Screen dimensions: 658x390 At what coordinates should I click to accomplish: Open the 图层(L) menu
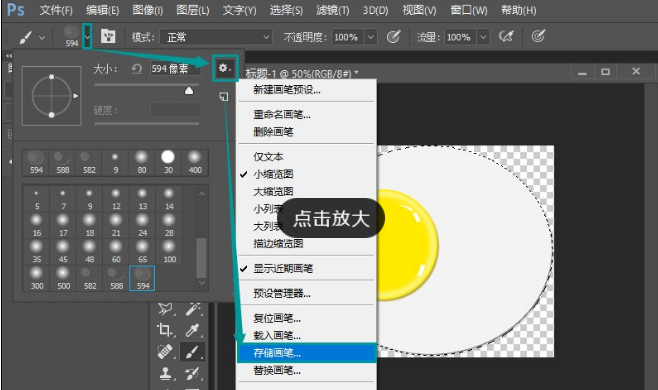pos(193,10)
